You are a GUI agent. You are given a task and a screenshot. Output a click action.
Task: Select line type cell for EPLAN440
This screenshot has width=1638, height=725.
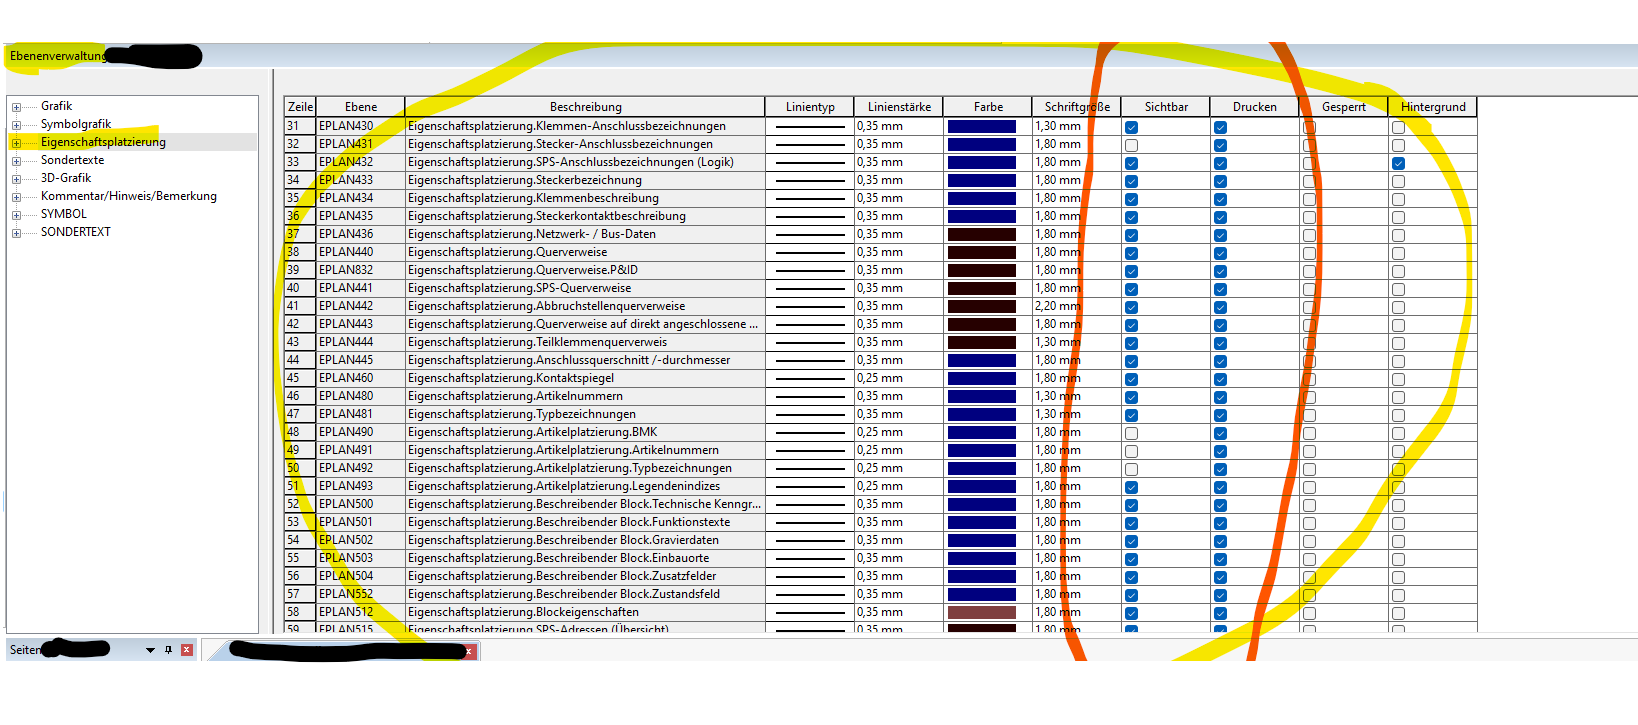click(810, 252)
